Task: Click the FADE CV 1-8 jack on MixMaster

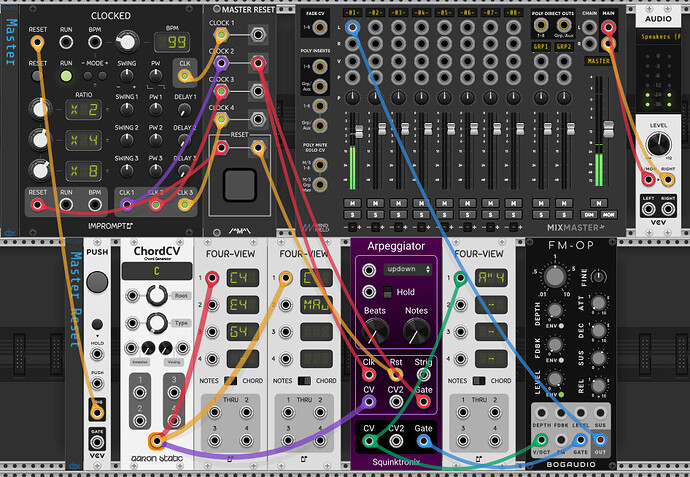Action: [x=319, y=28]
